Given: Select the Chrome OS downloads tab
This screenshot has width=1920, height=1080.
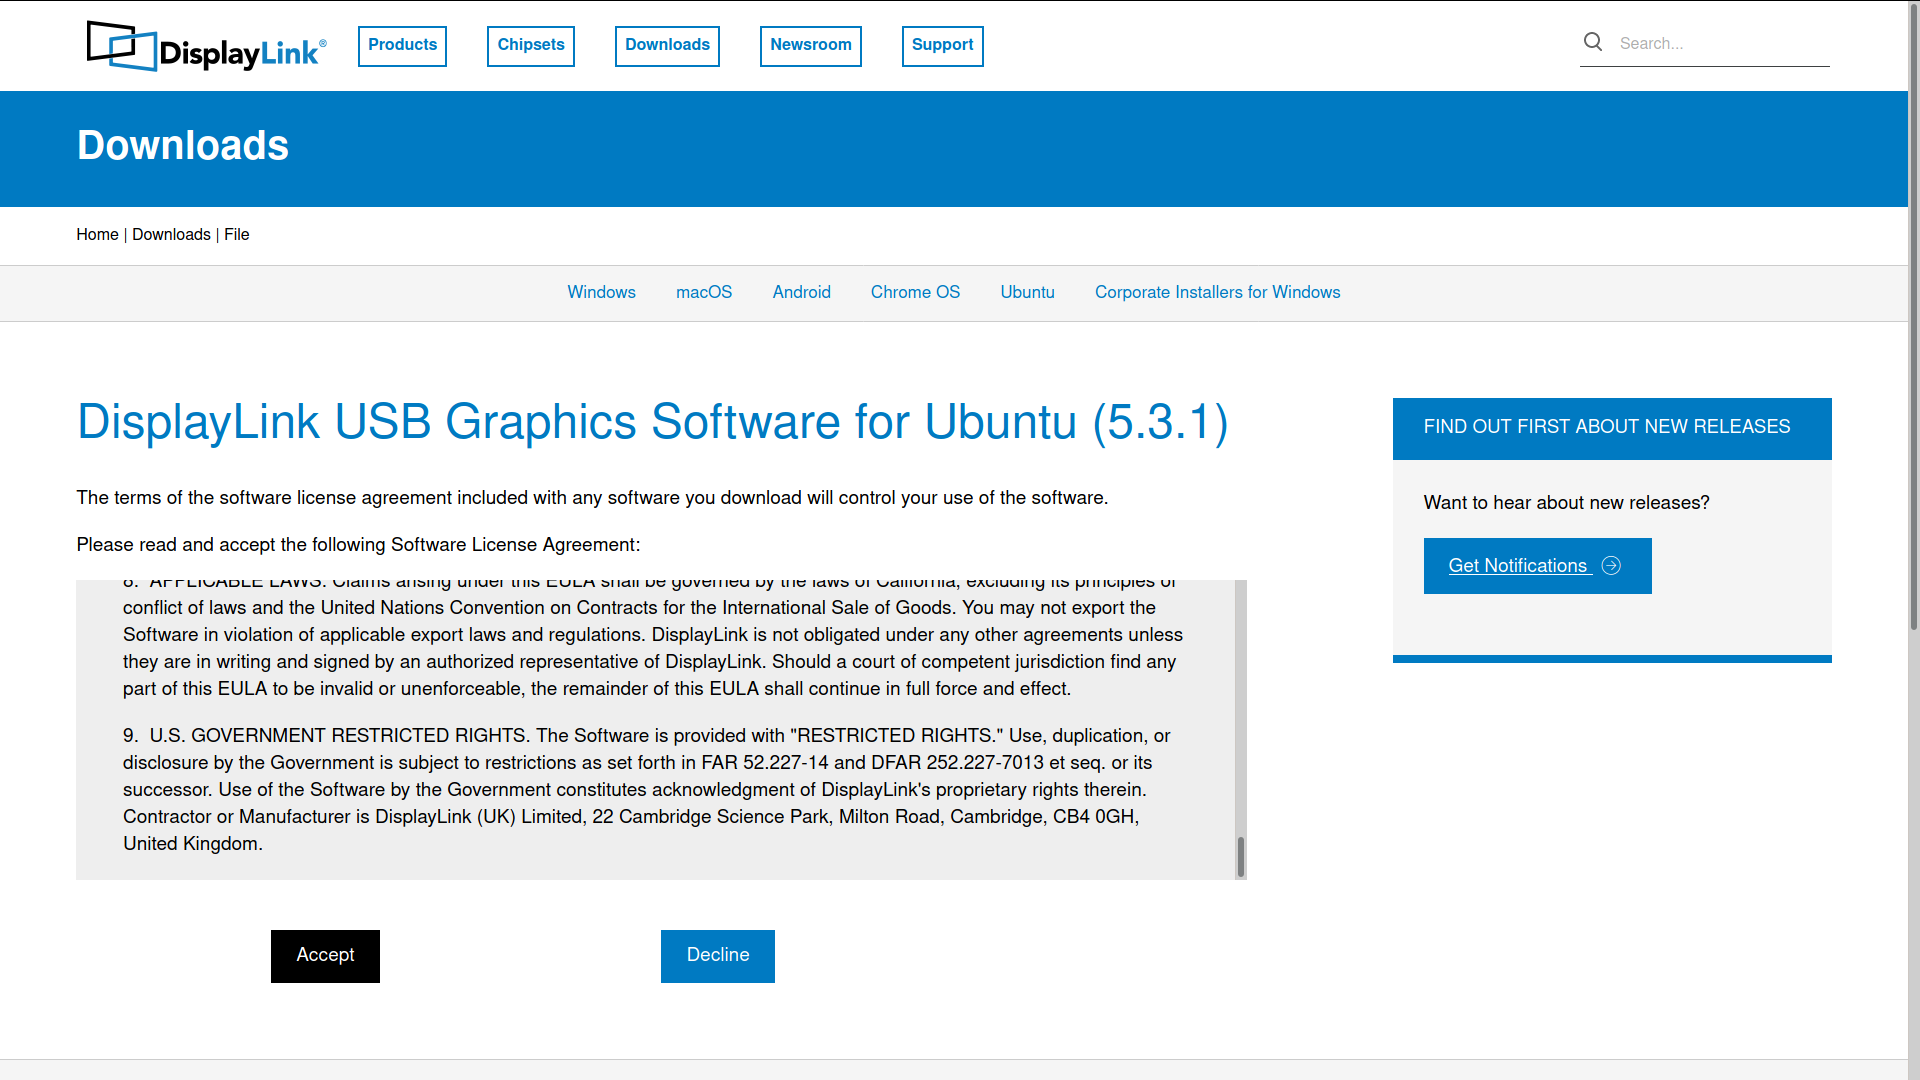Looking at the screenshot, I should (915, 293).
